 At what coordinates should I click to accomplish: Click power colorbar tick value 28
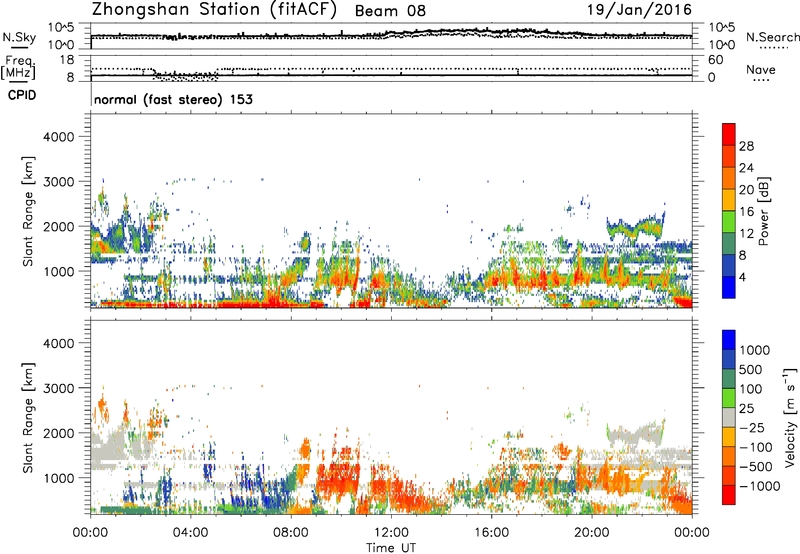point(746,146)
